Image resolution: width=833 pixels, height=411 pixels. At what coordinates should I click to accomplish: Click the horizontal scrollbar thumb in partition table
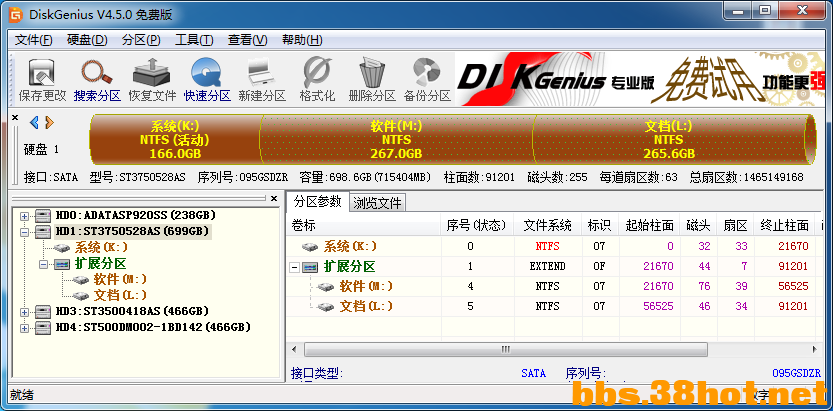click(505, 349)
